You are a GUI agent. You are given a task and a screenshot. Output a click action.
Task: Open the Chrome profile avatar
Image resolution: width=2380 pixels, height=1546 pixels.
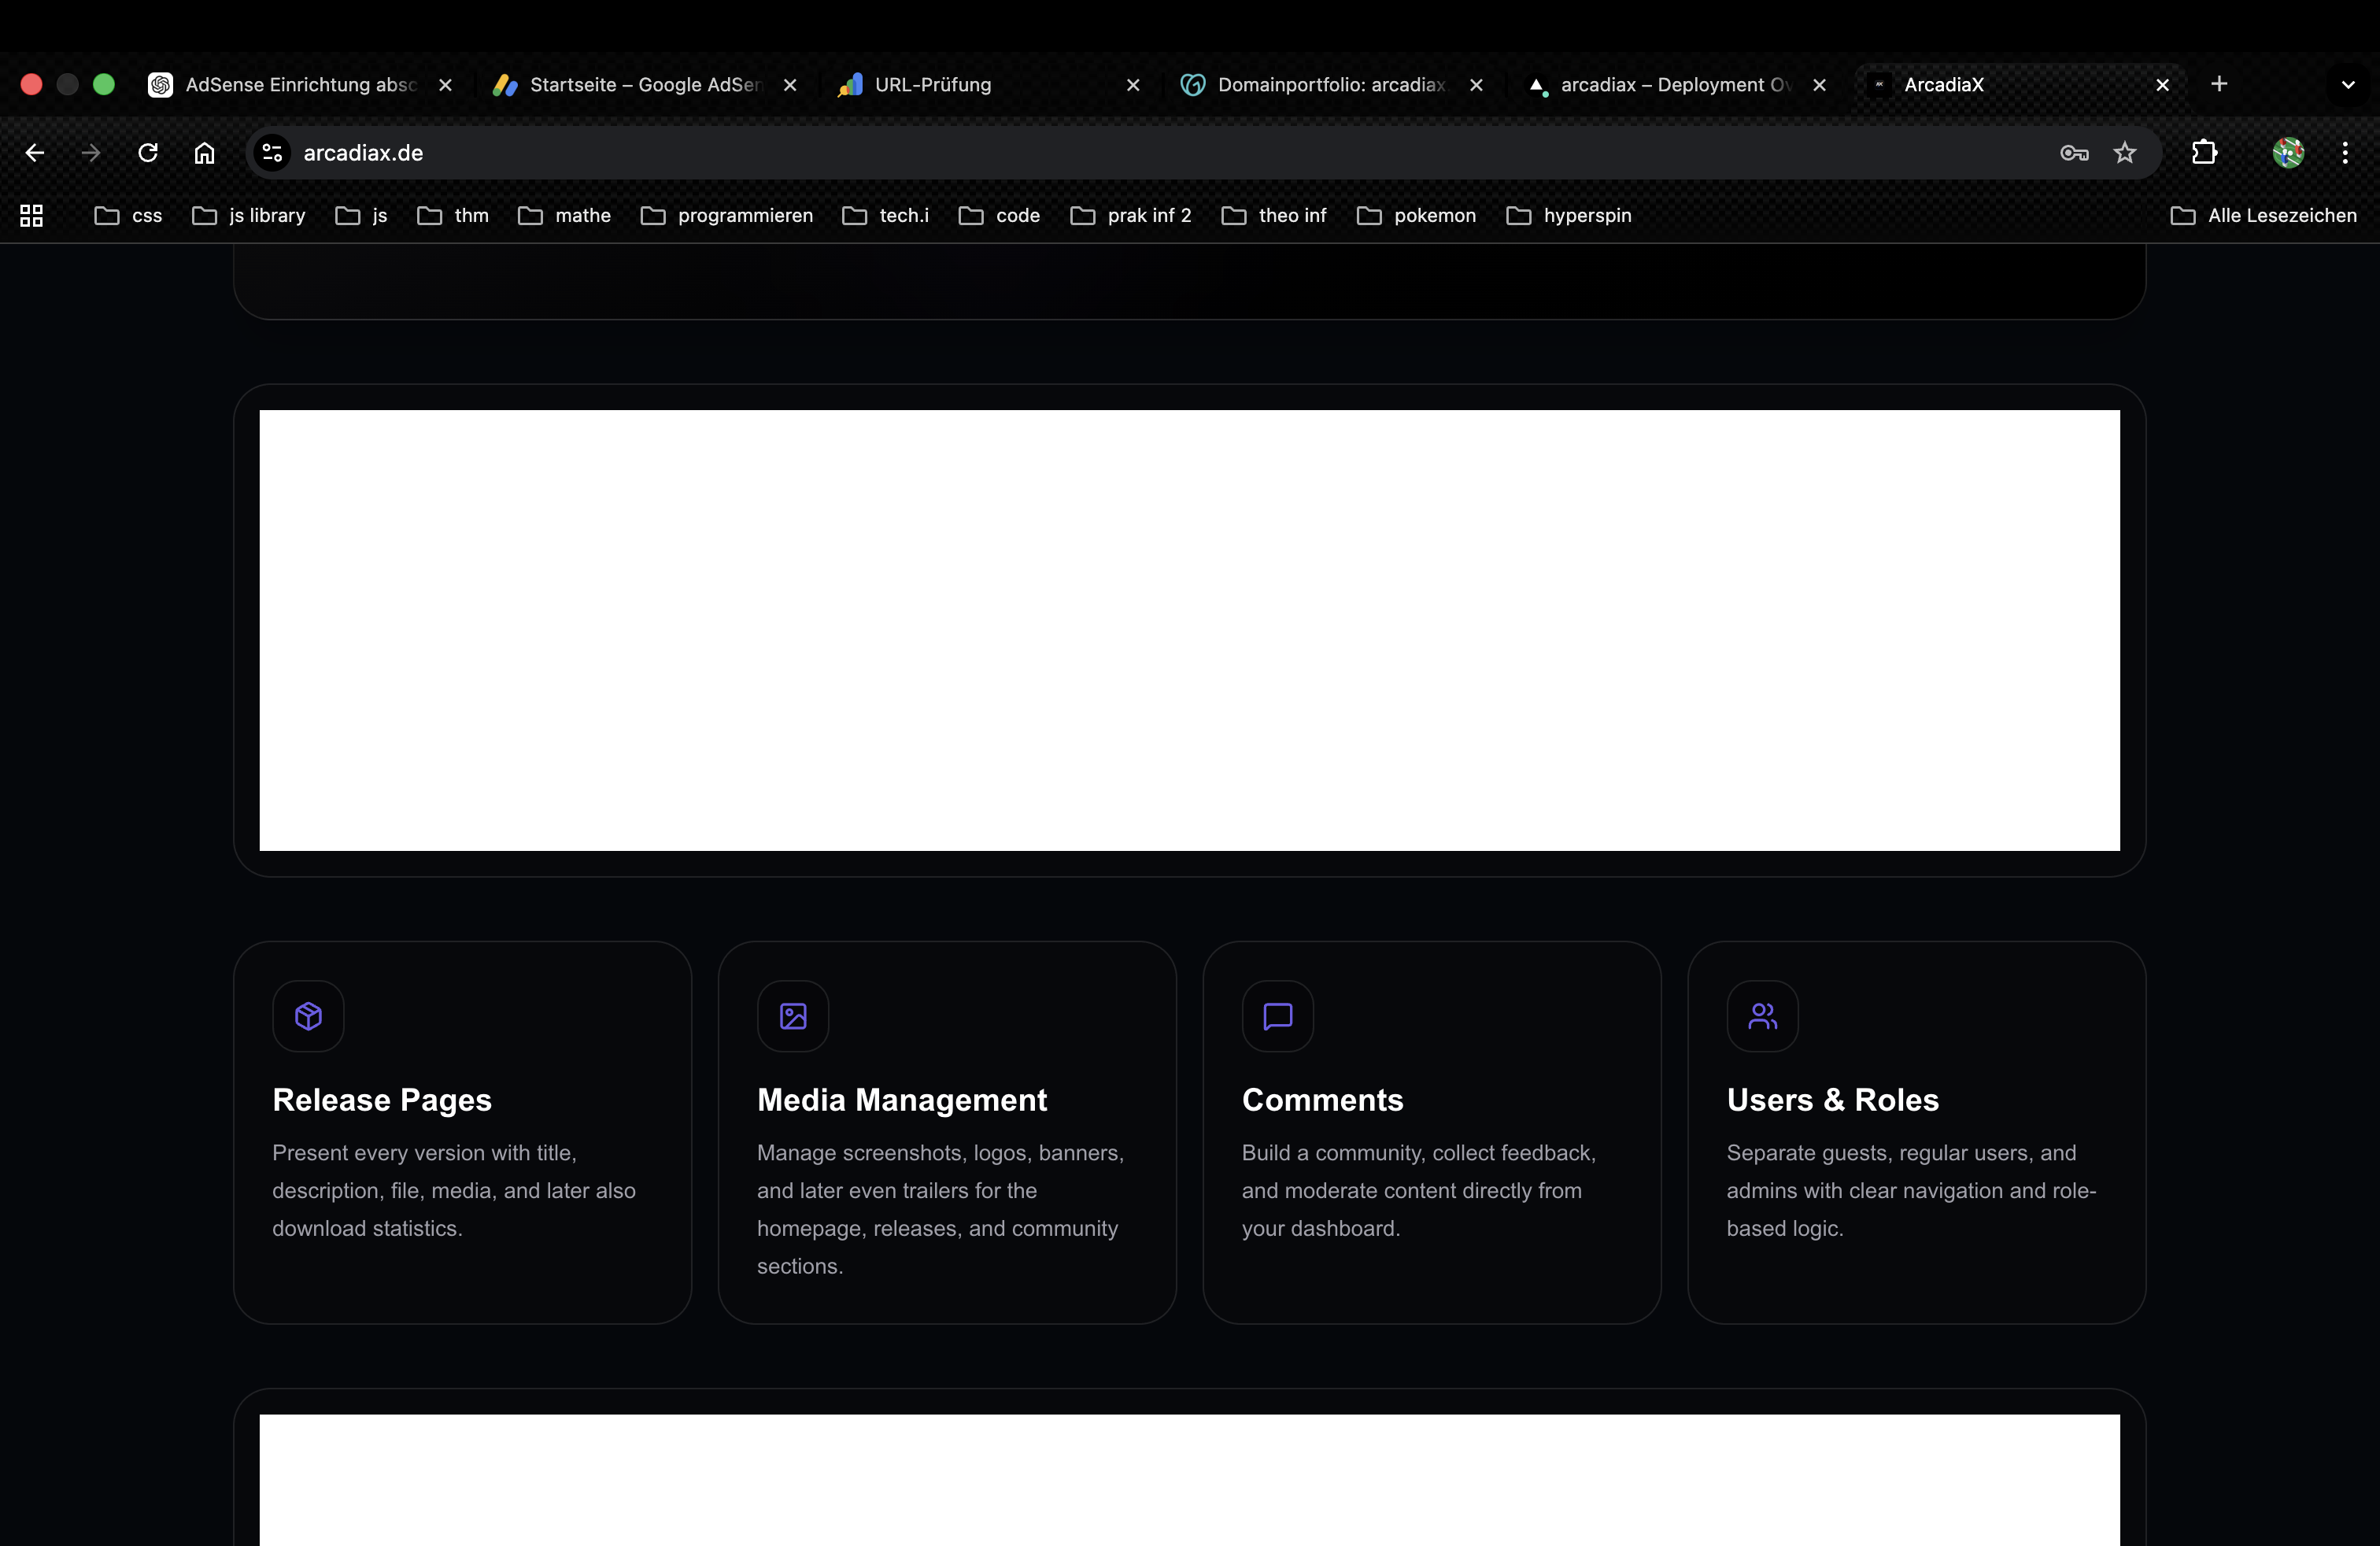click(x=2288, y=153)
